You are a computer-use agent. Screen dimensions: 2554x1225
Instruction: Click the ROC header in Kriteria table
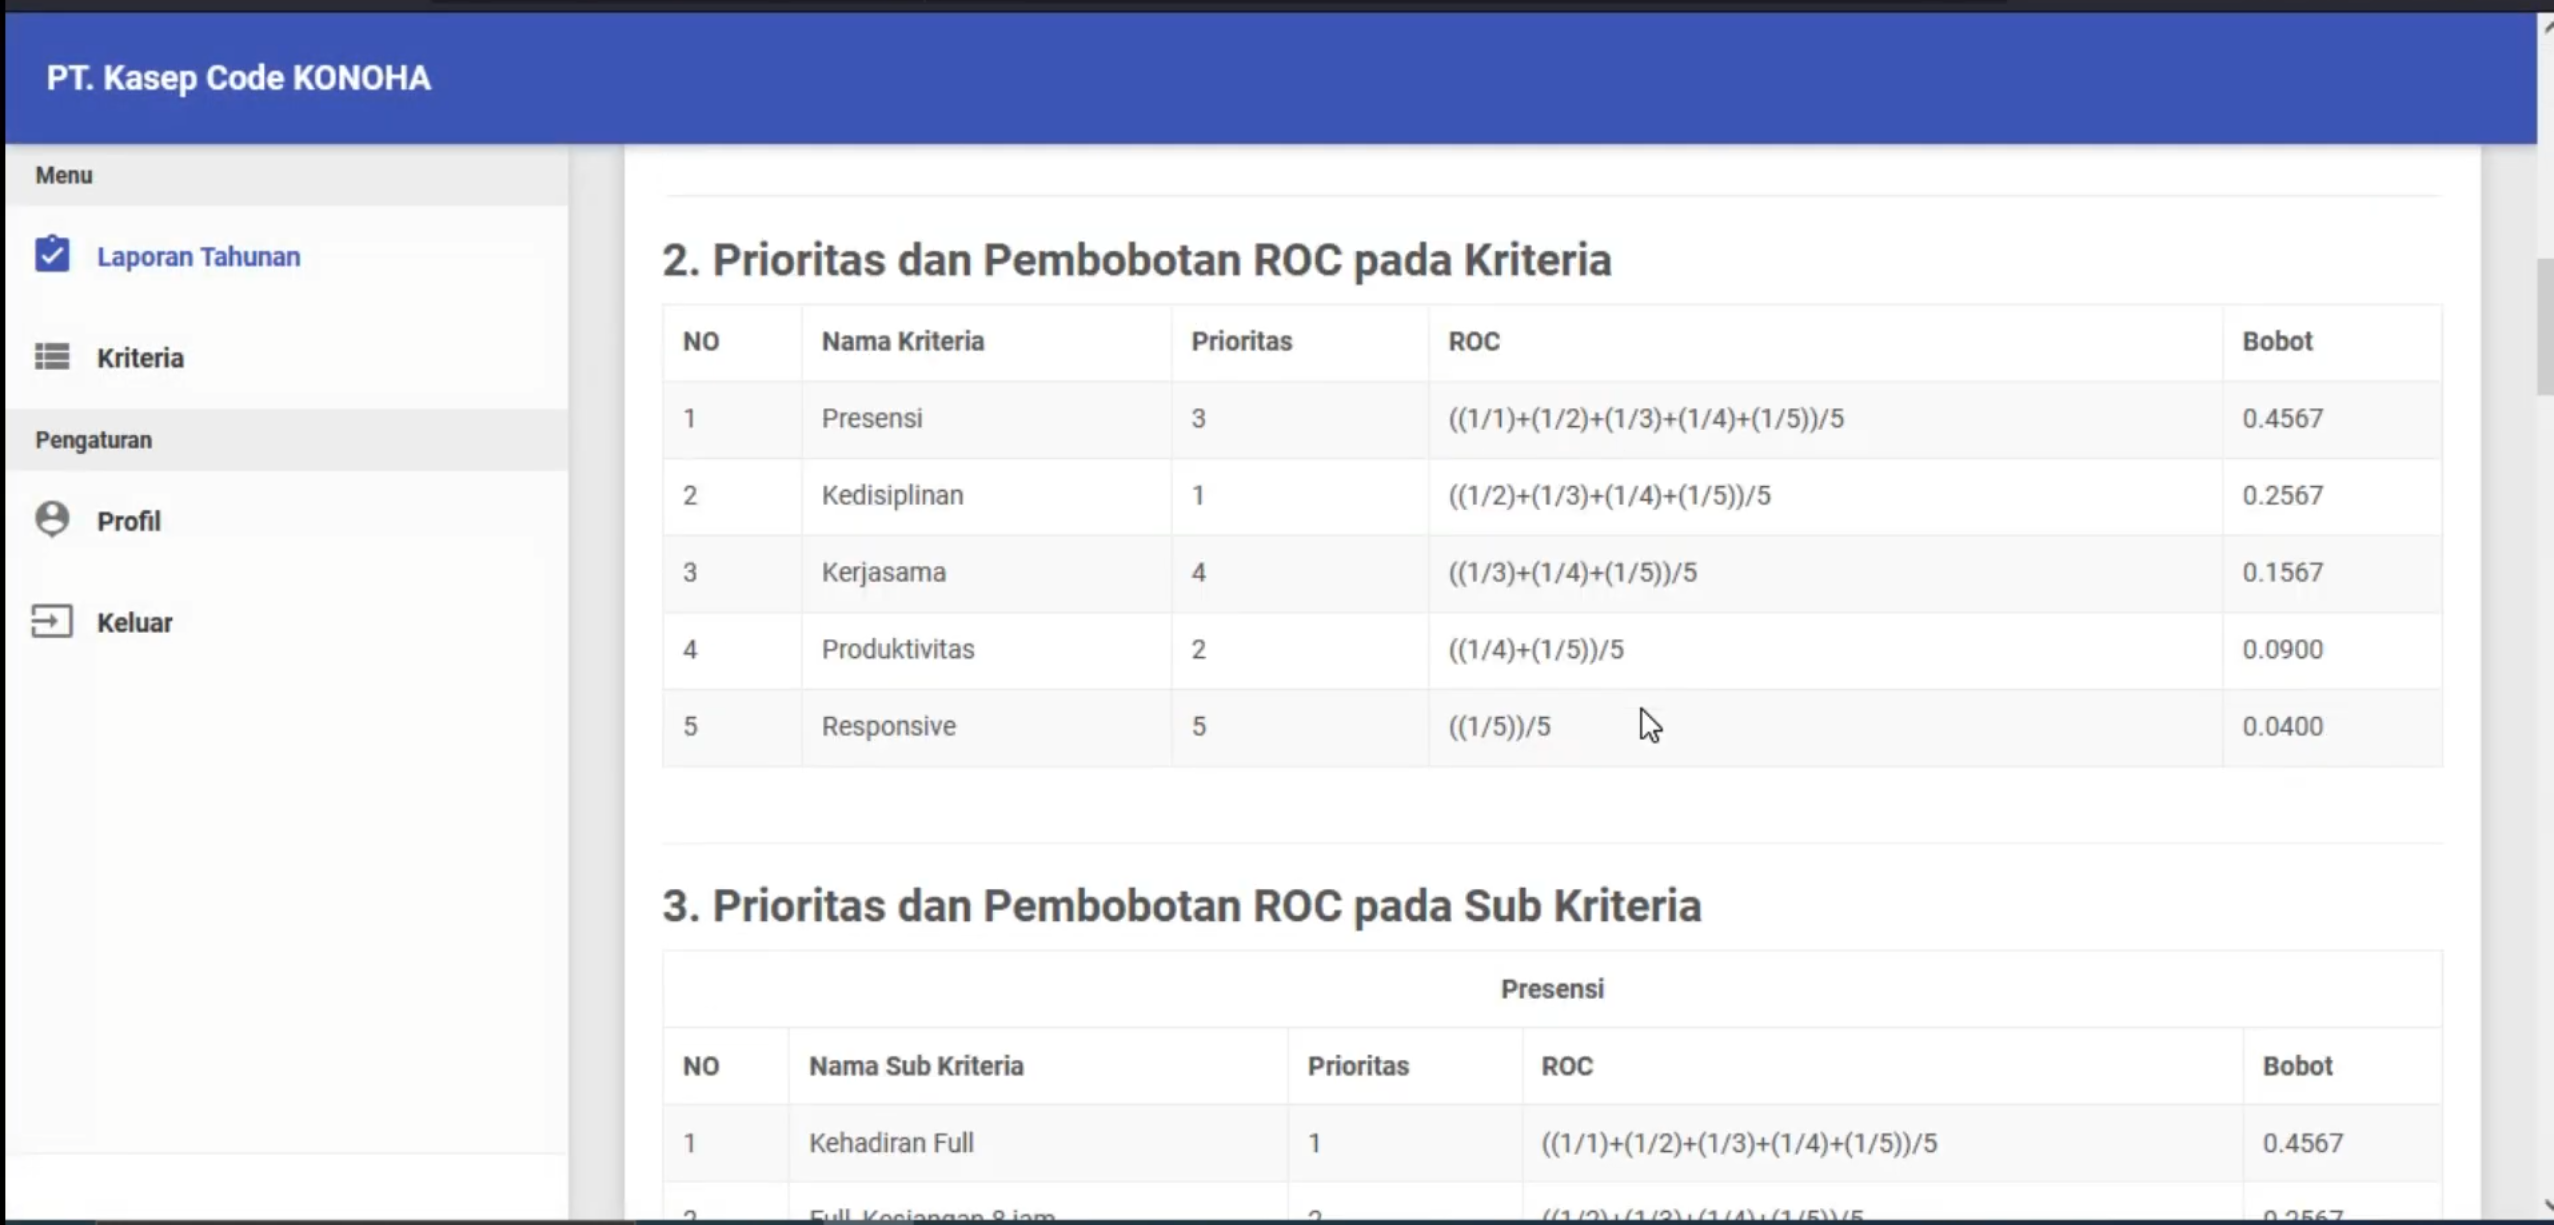pyautogui.click(x=1474, y=341)
